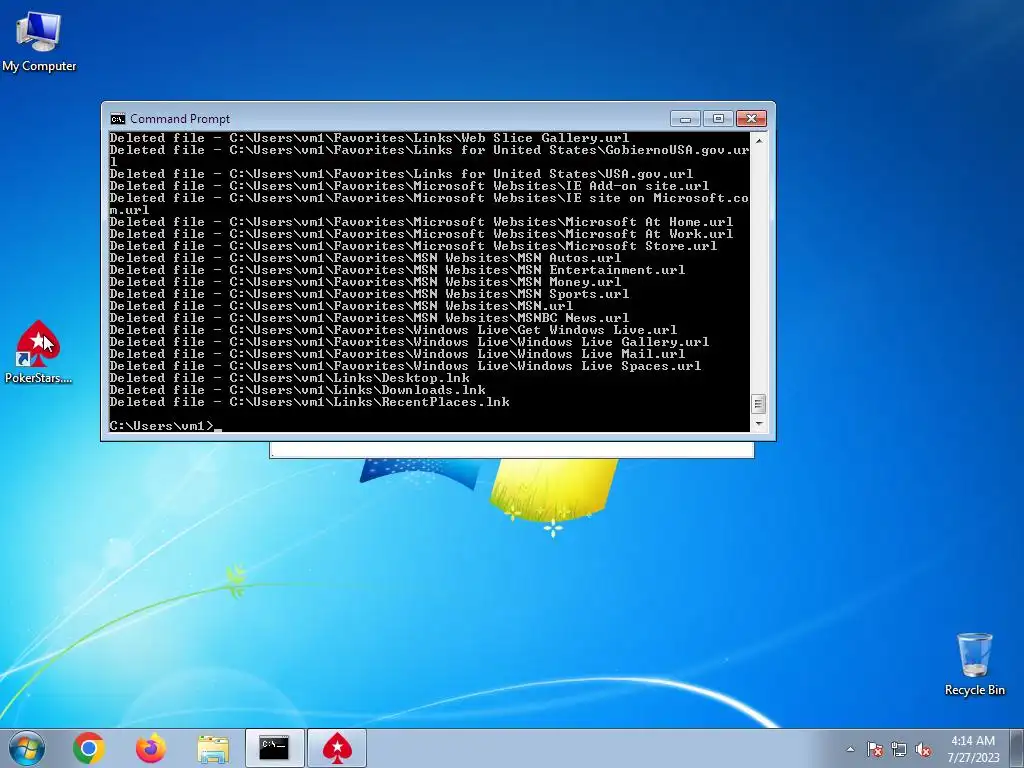Click the Command Prompt title text
Image resolution: width=1024 pixels, height=768 pixels.
click(180, 119)
